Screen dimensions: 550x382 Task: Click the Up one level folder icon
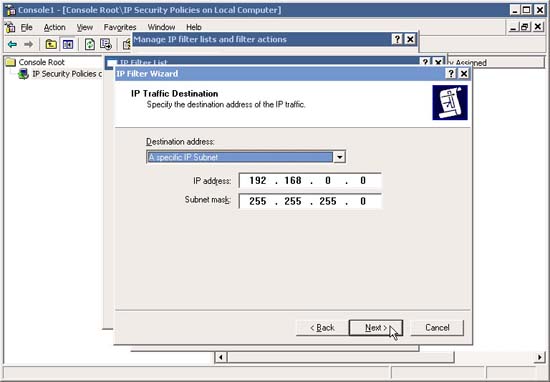tap(51, 44)
